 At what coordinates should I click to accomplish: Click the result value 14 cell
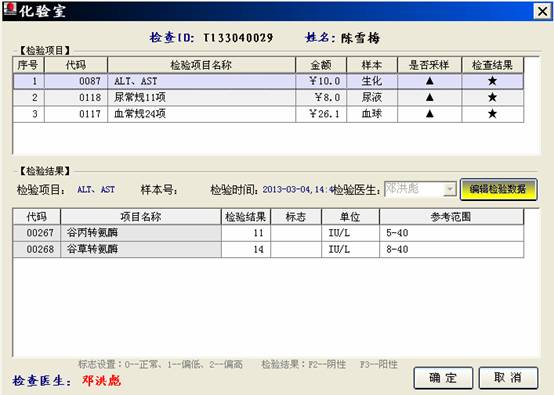coord(246,249)
